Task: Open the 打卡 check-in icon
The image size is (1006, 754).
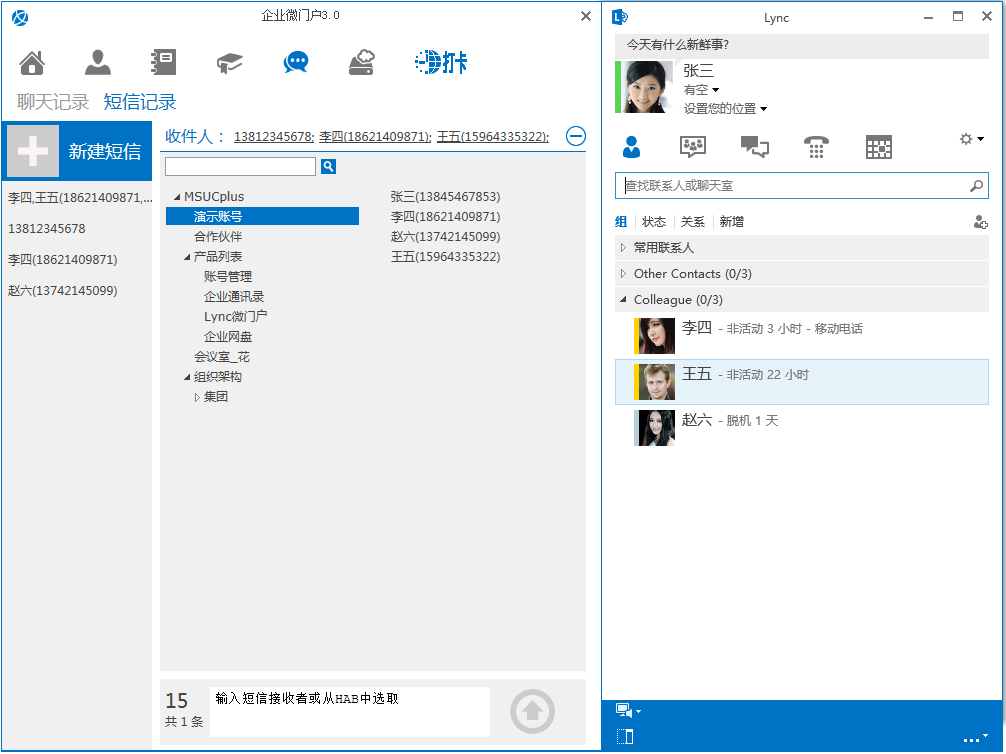Action: 441,62
